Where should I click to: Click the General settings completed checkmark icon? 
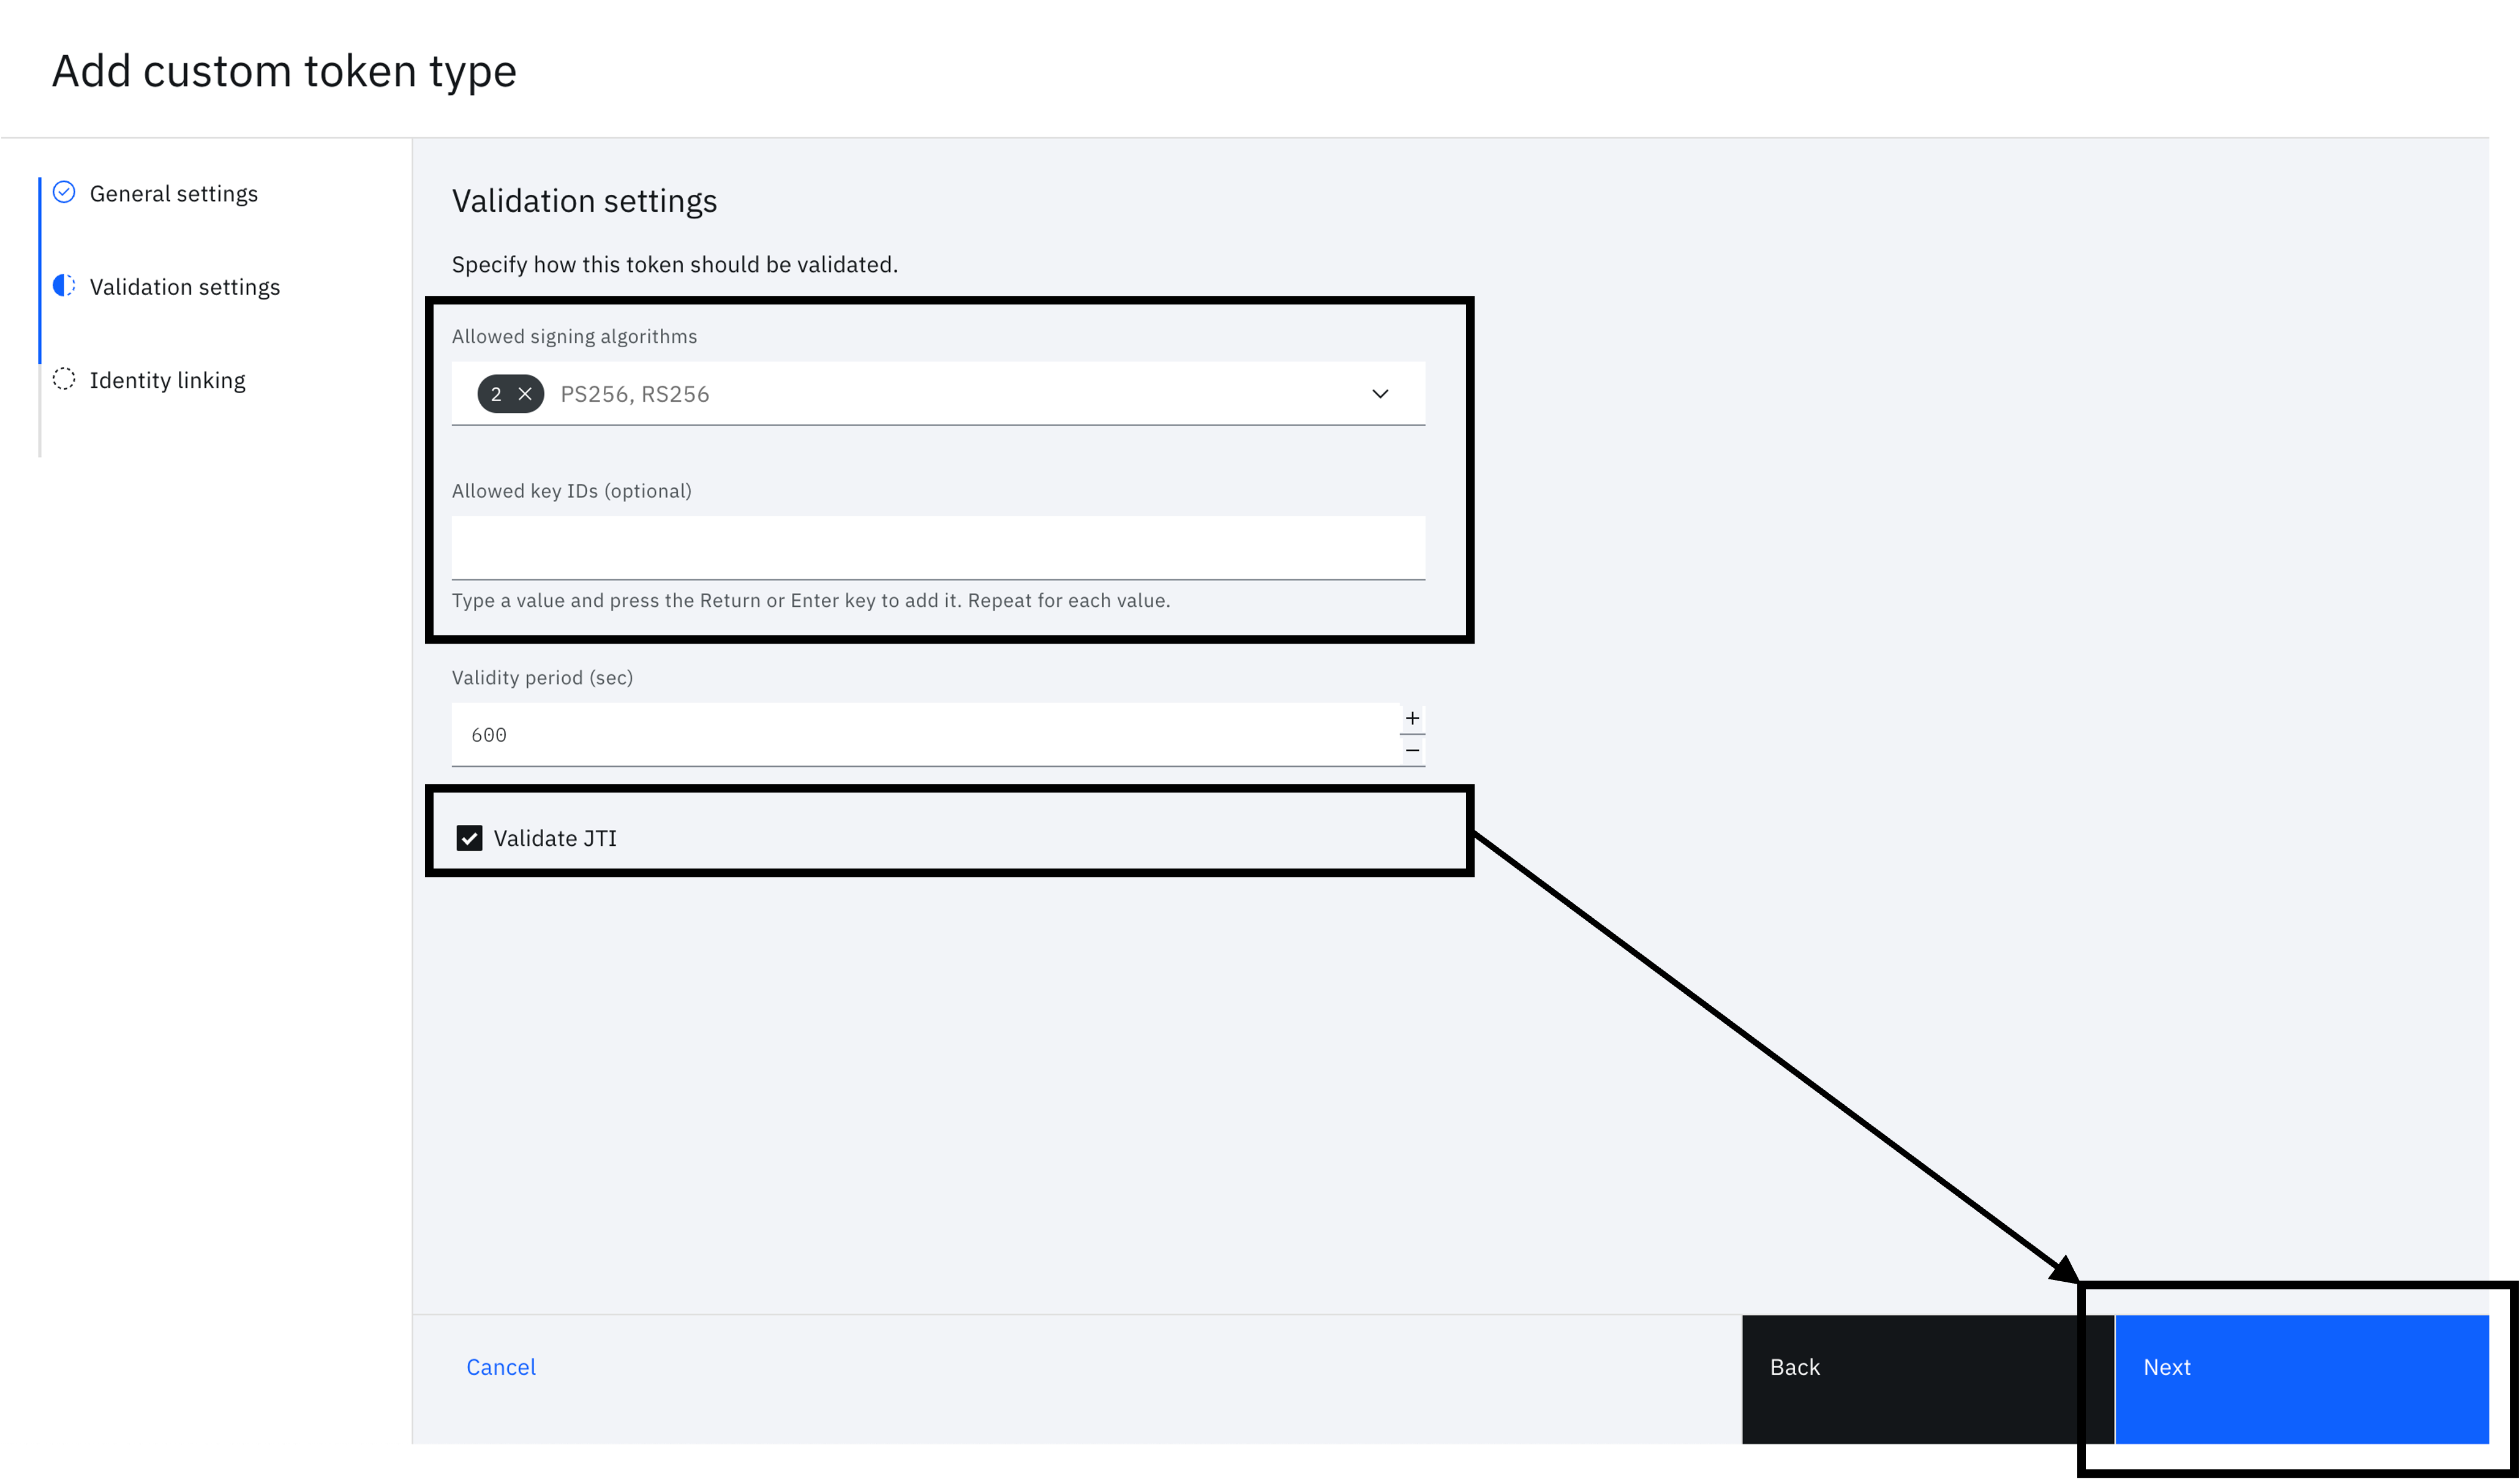[64, 192]
